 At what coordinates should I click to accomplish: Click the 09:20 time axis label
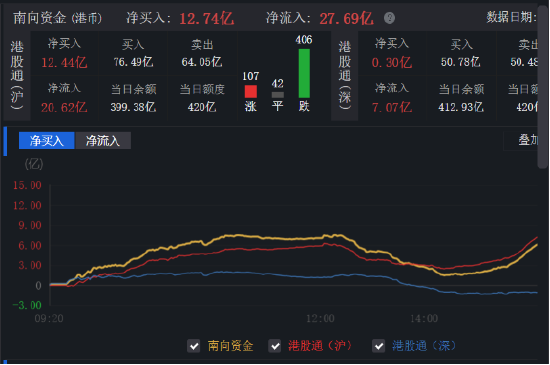point(49,318)
